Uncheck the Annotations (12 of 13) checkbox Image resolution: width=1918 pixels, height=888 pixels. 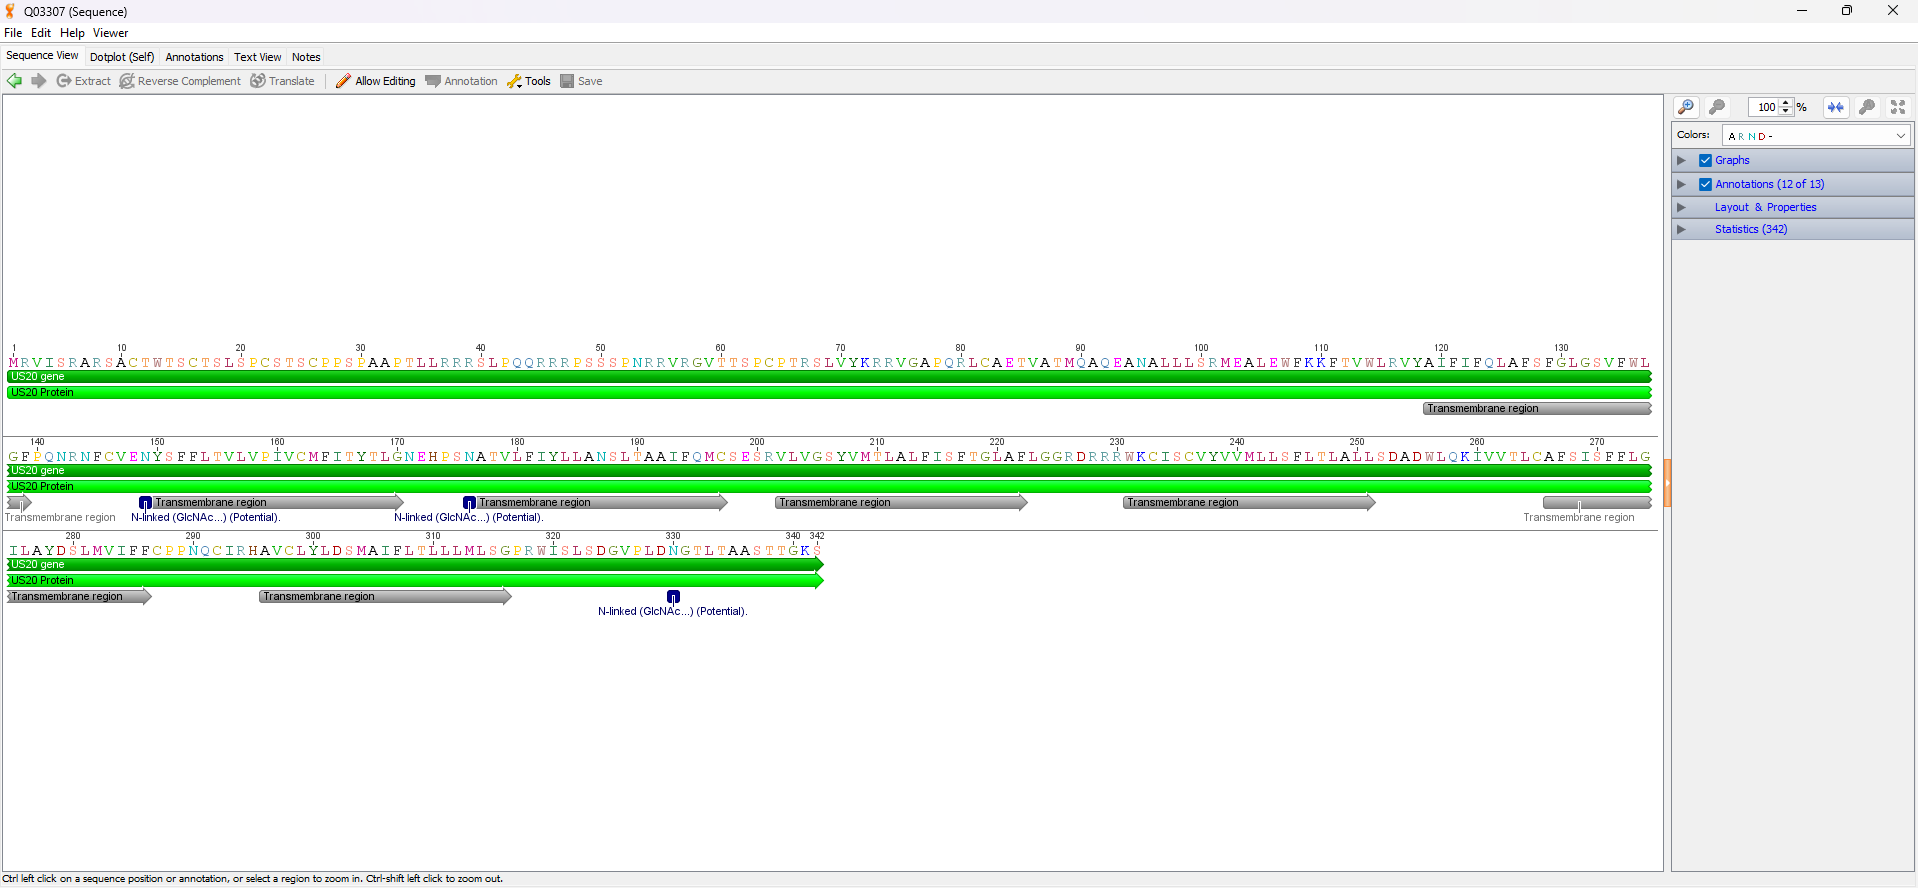point(1706,184)
